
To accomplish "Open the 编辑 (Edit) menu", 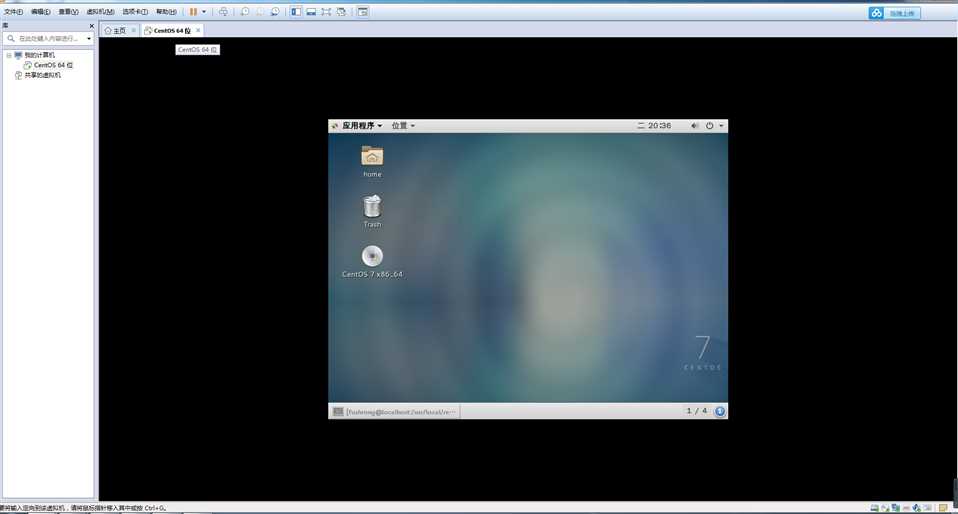I will (x=40, y=12).
